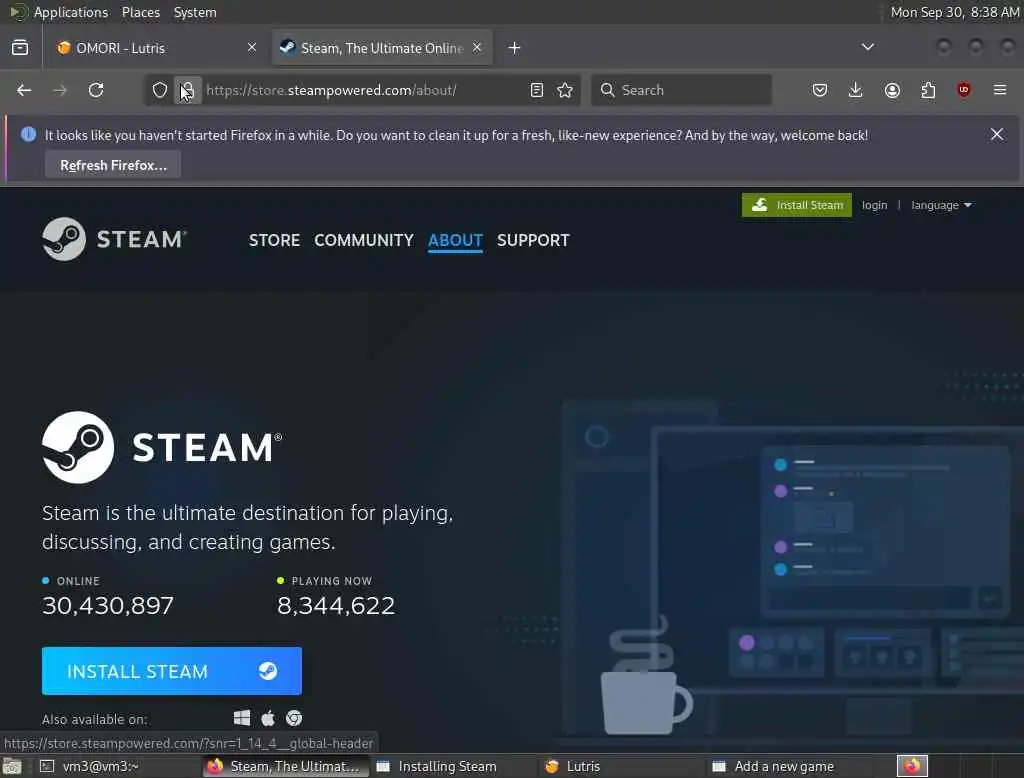Click the clock showing Mon Sep 30
Screen dimensions: 1024x778
pyautogui.click(x=955, y=12)
